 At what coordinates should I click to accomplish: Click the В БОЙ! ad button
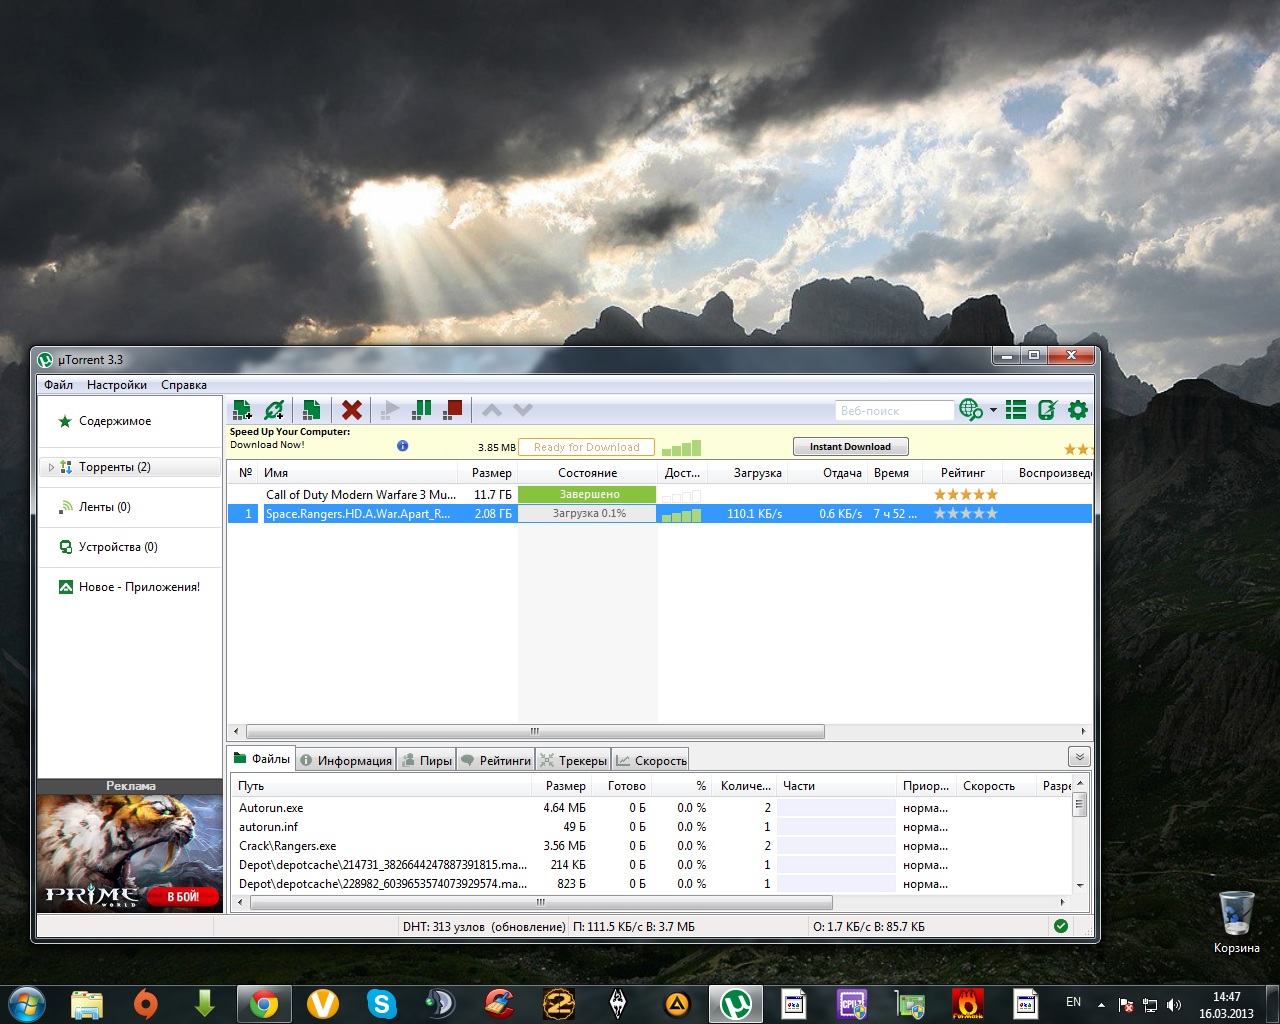183,897
